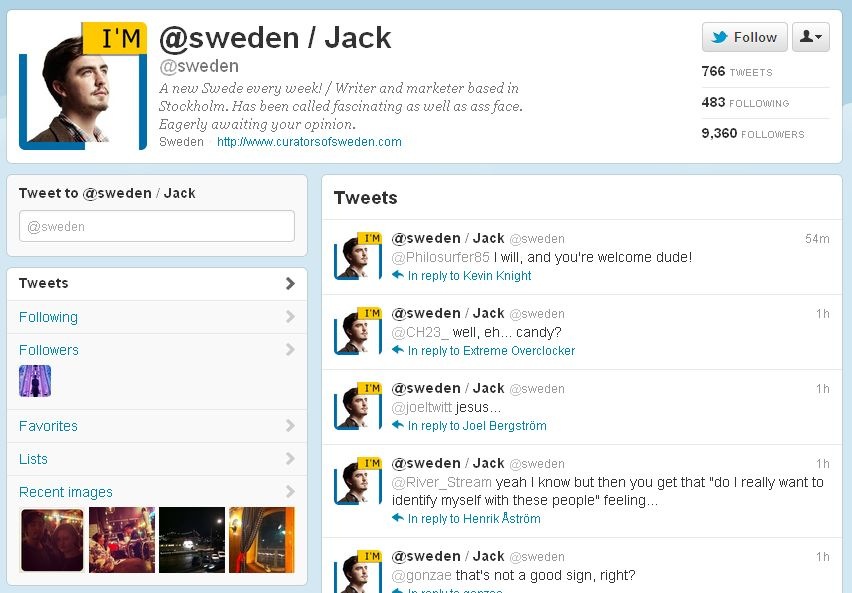Open the 1h timestamp on the gonzae tweet
The height and width of the screenshot is (593, 852).
click(823, 557)
